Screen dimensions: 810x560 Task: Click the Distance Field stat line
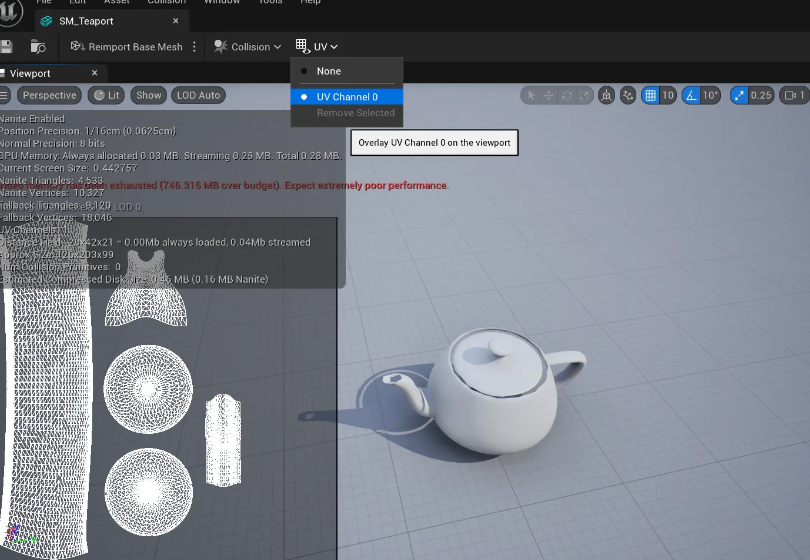pos(155,242)
